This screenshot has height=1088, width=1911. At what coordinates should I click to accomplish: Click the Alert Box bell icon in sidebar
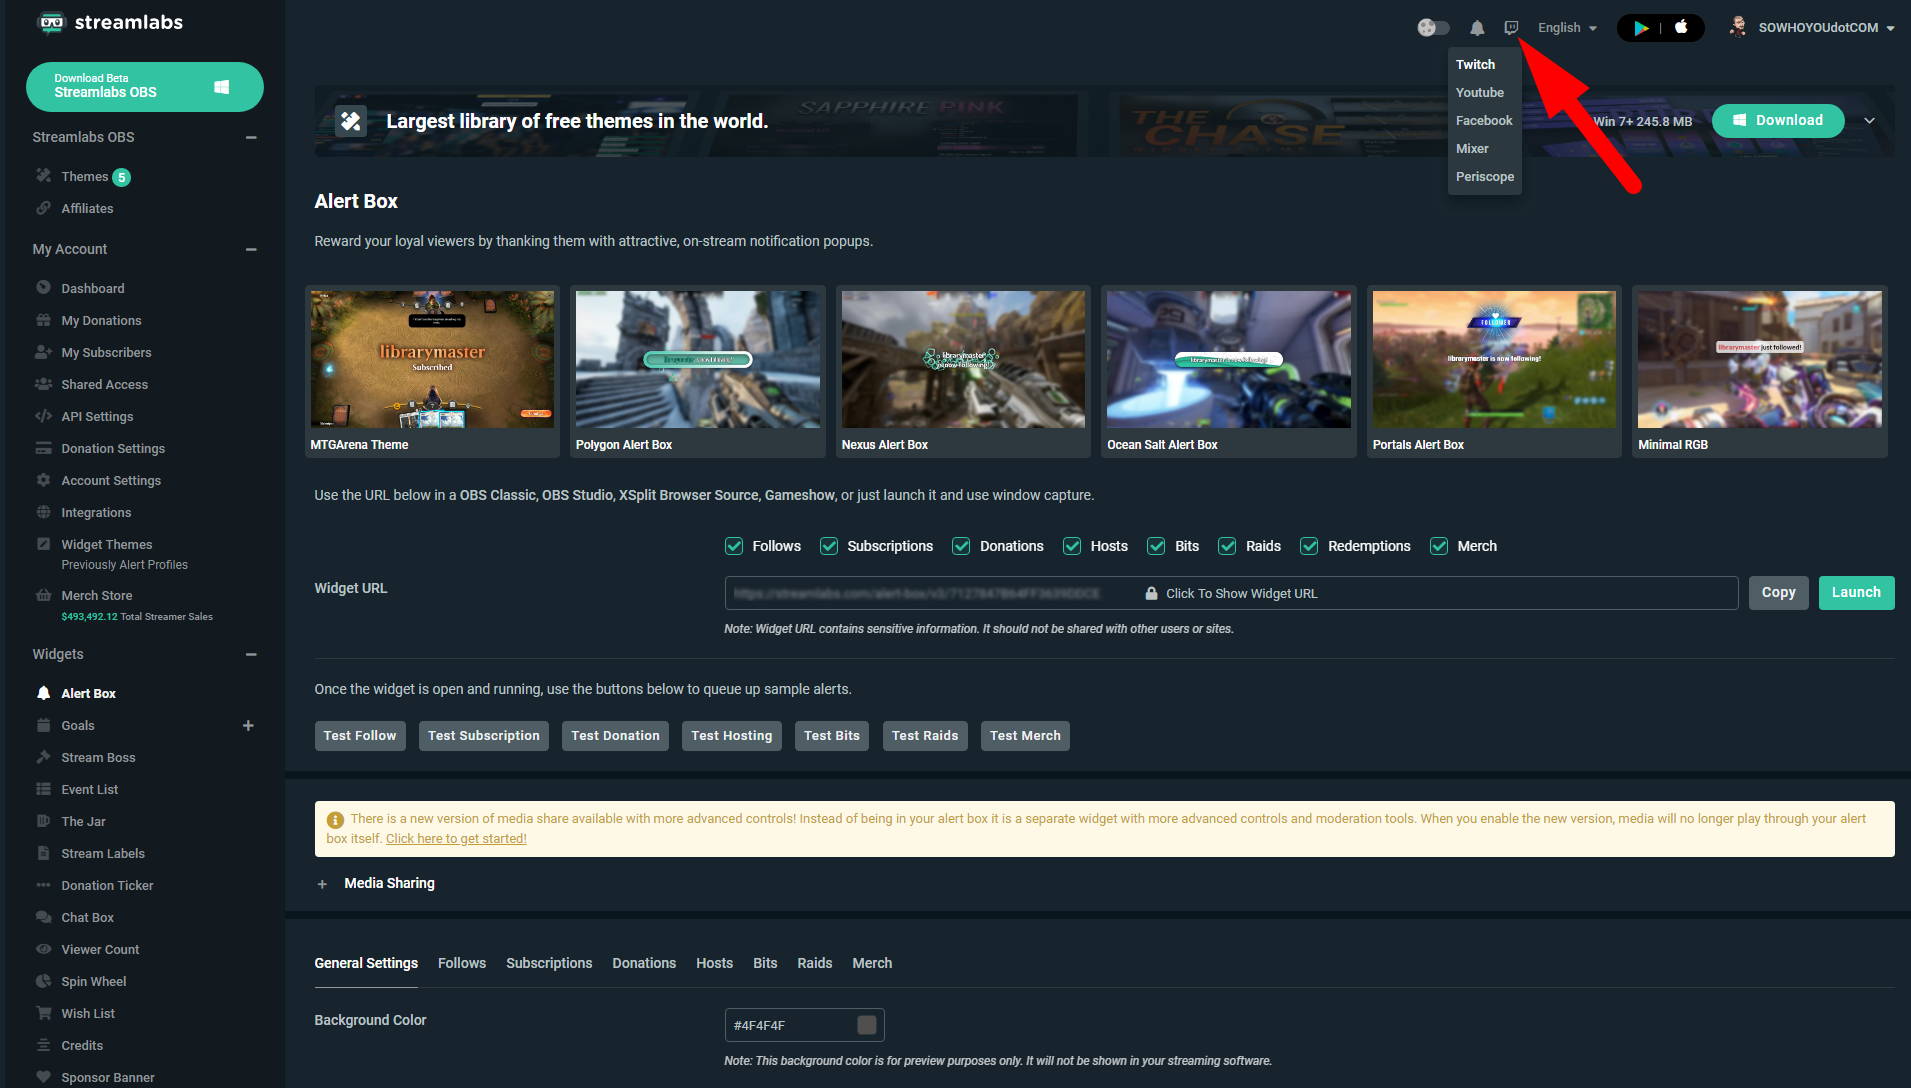[43, 693]
